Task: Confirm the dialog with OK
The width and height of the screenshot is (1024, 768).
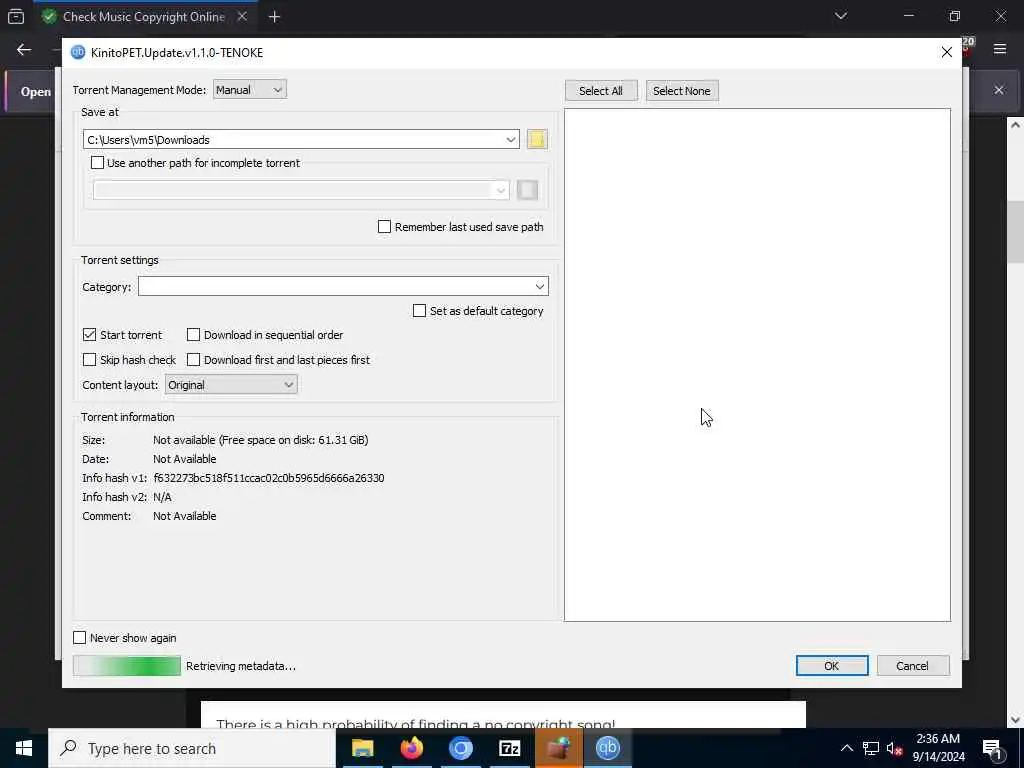Action: [831, 665]
